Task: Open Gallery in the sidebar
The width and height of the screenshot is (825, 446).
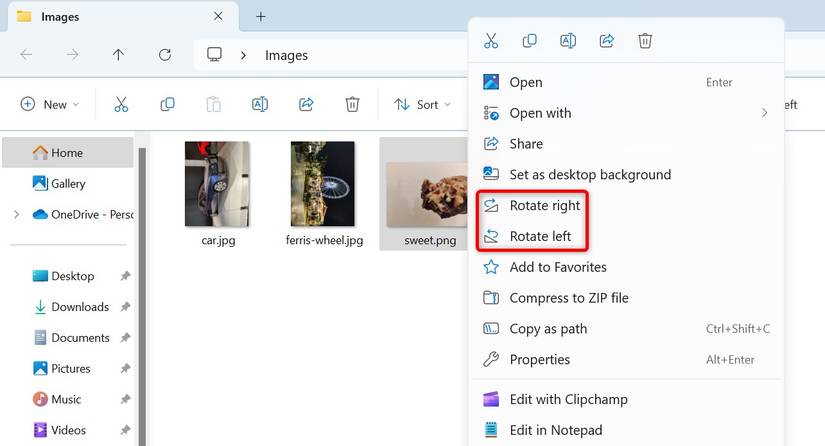Action: pyautogui.click(x=68, y=184)
